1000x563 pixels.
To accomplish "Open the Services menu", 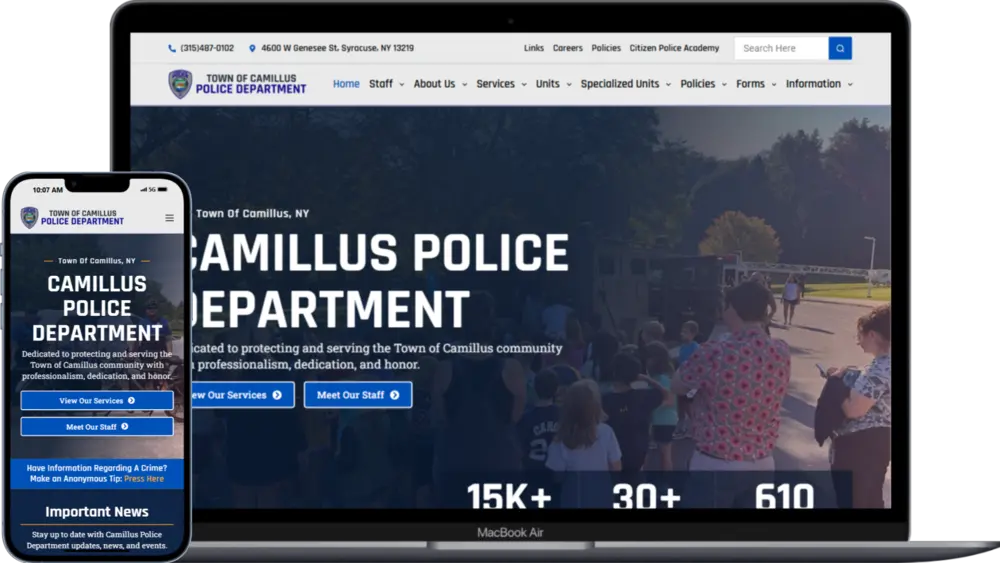I will click(x=496, y=84).
